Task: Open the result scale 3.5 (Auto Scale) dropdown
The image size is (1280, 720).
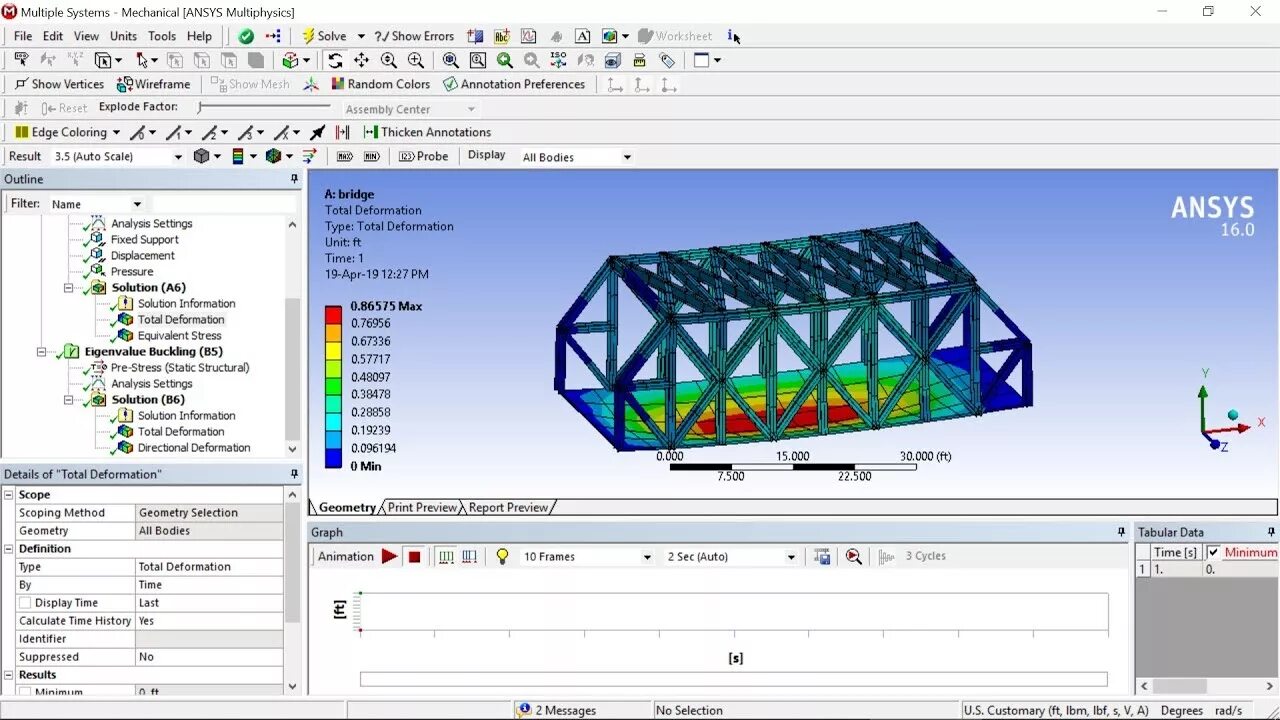Action: [x=178, y=157]
